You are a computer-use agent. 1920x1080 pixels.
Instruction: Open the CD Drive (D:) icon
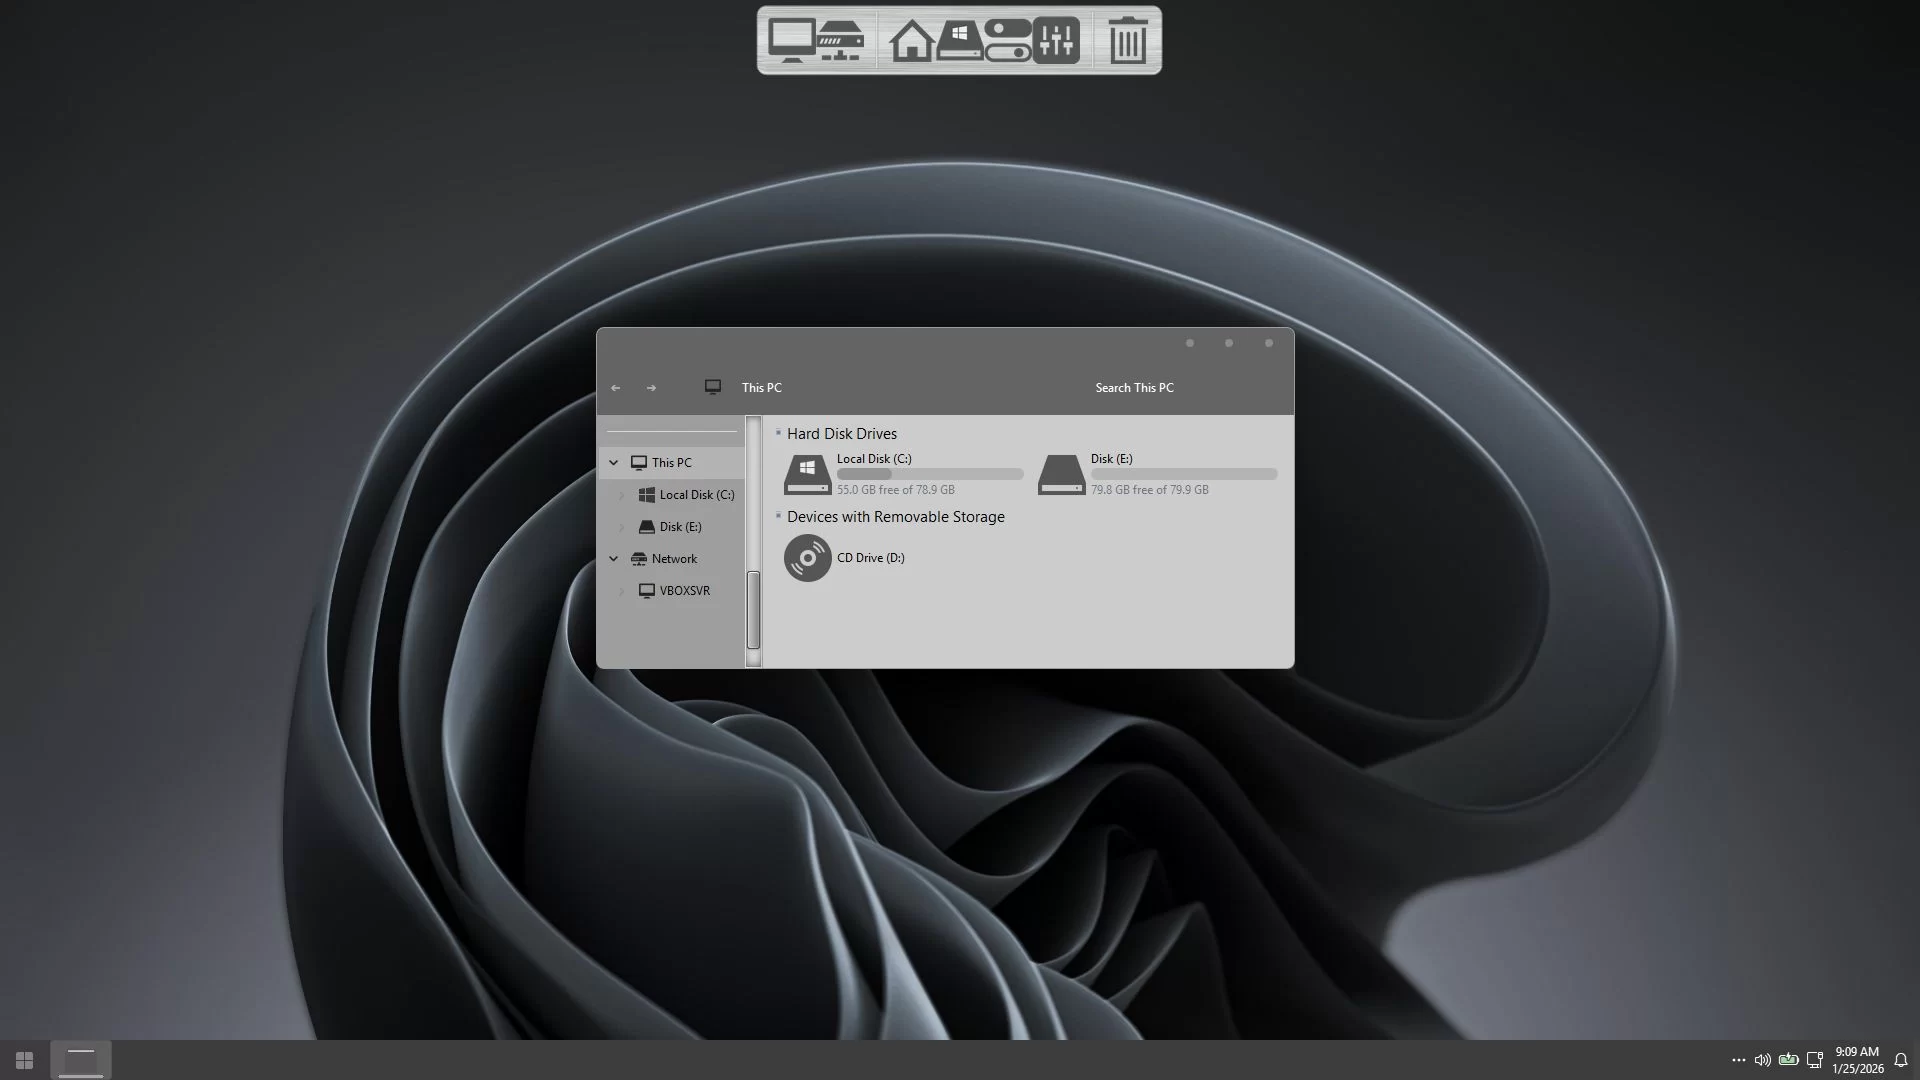click(x=808, y=558)
